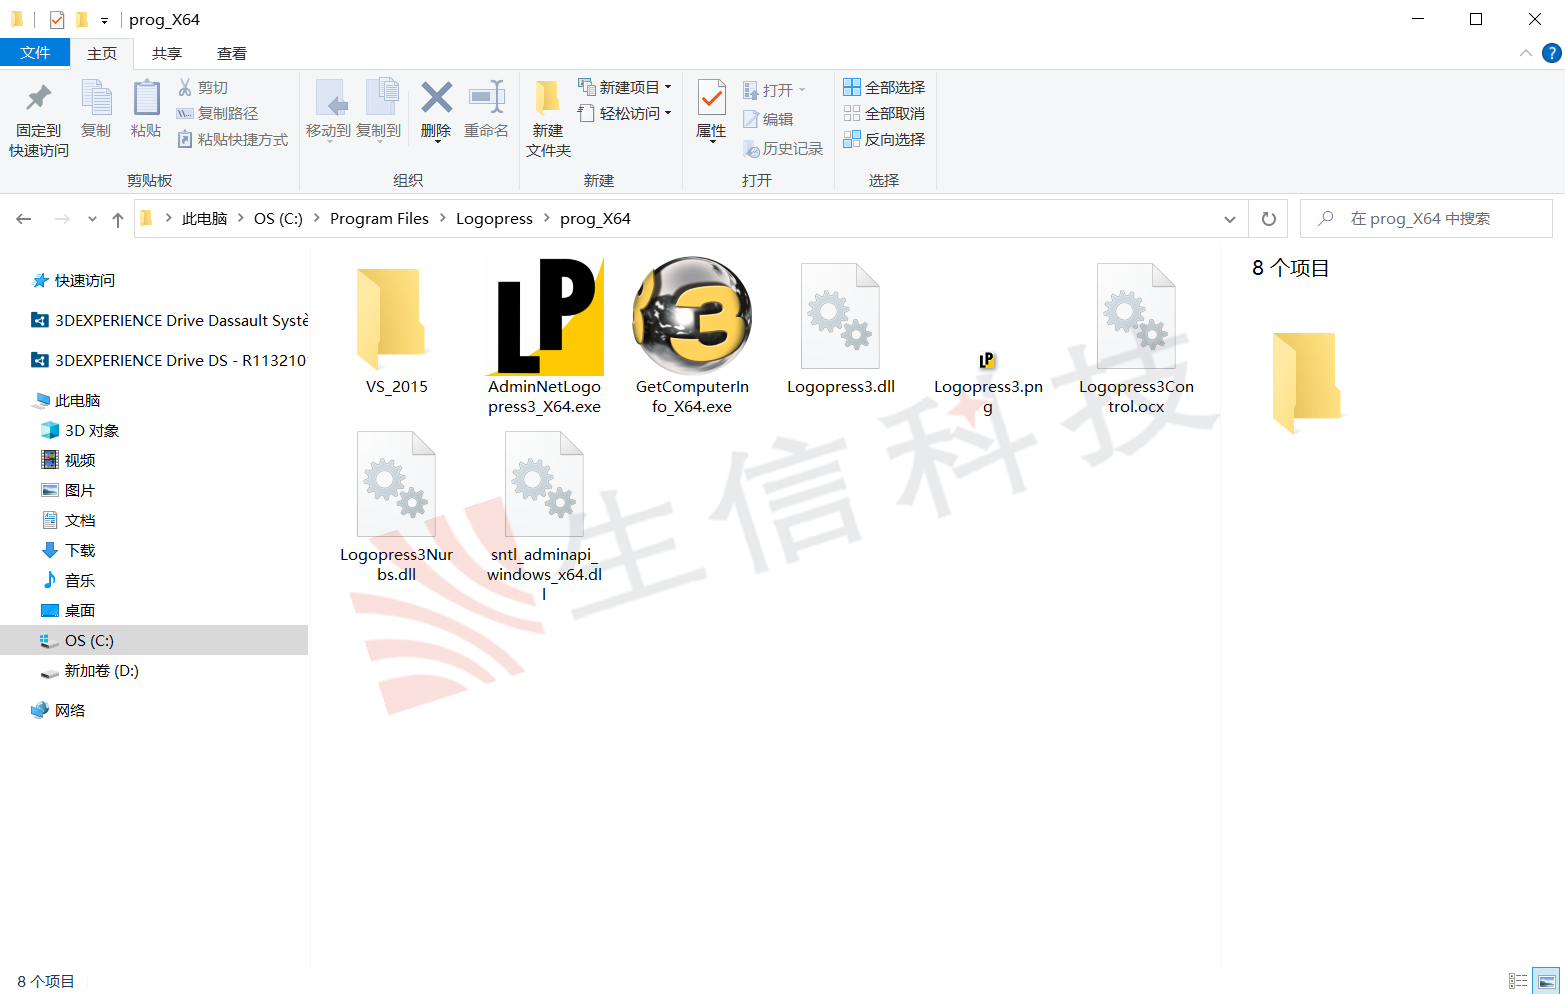Screen dimensions: 1566x994
Task: Select the Logopress3.png file
Action: (988, 385)
